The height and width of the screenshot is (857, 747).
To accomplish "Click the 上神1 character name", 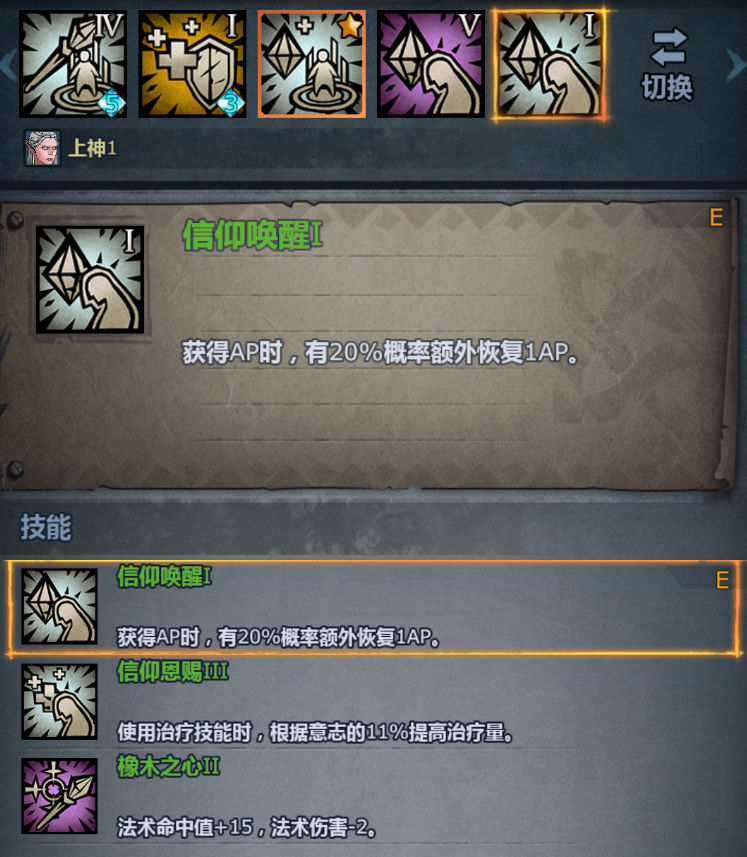I will pos(92,148).
